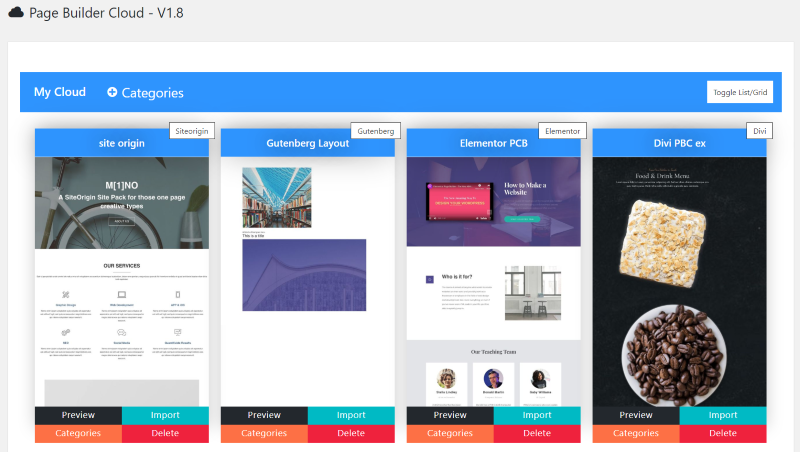Delete the Divi PBC ex template
The image size is (800, 452).
pos(723,433)
